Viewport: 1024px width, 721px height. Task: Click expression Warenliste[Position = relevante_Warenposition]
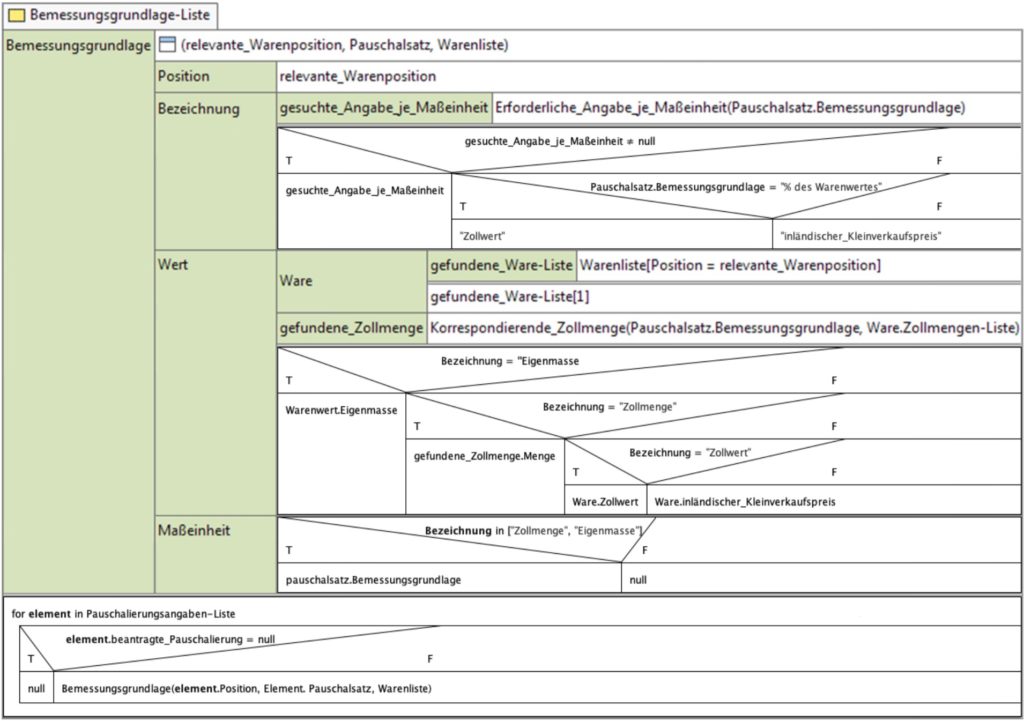[x=730, y=265]
